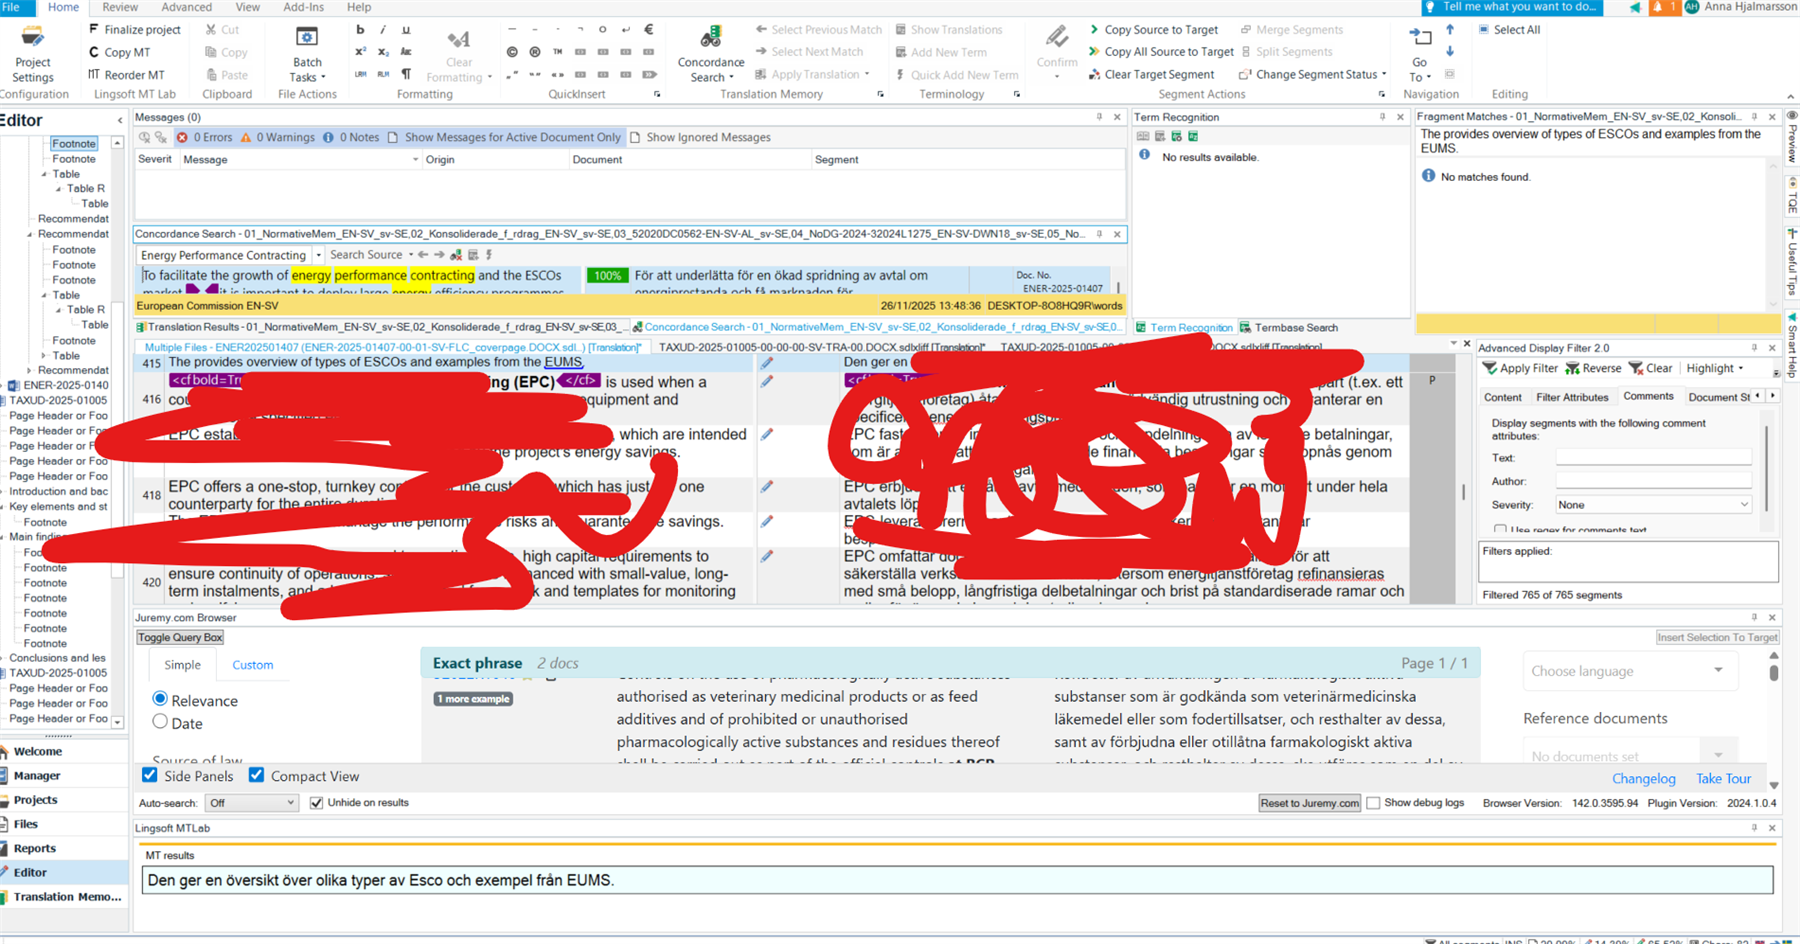The width and height of the screenshot is (1800, 944).
Task: Switch to the Custom tab in Juremy browser
Action: click(x=252, y=664)
